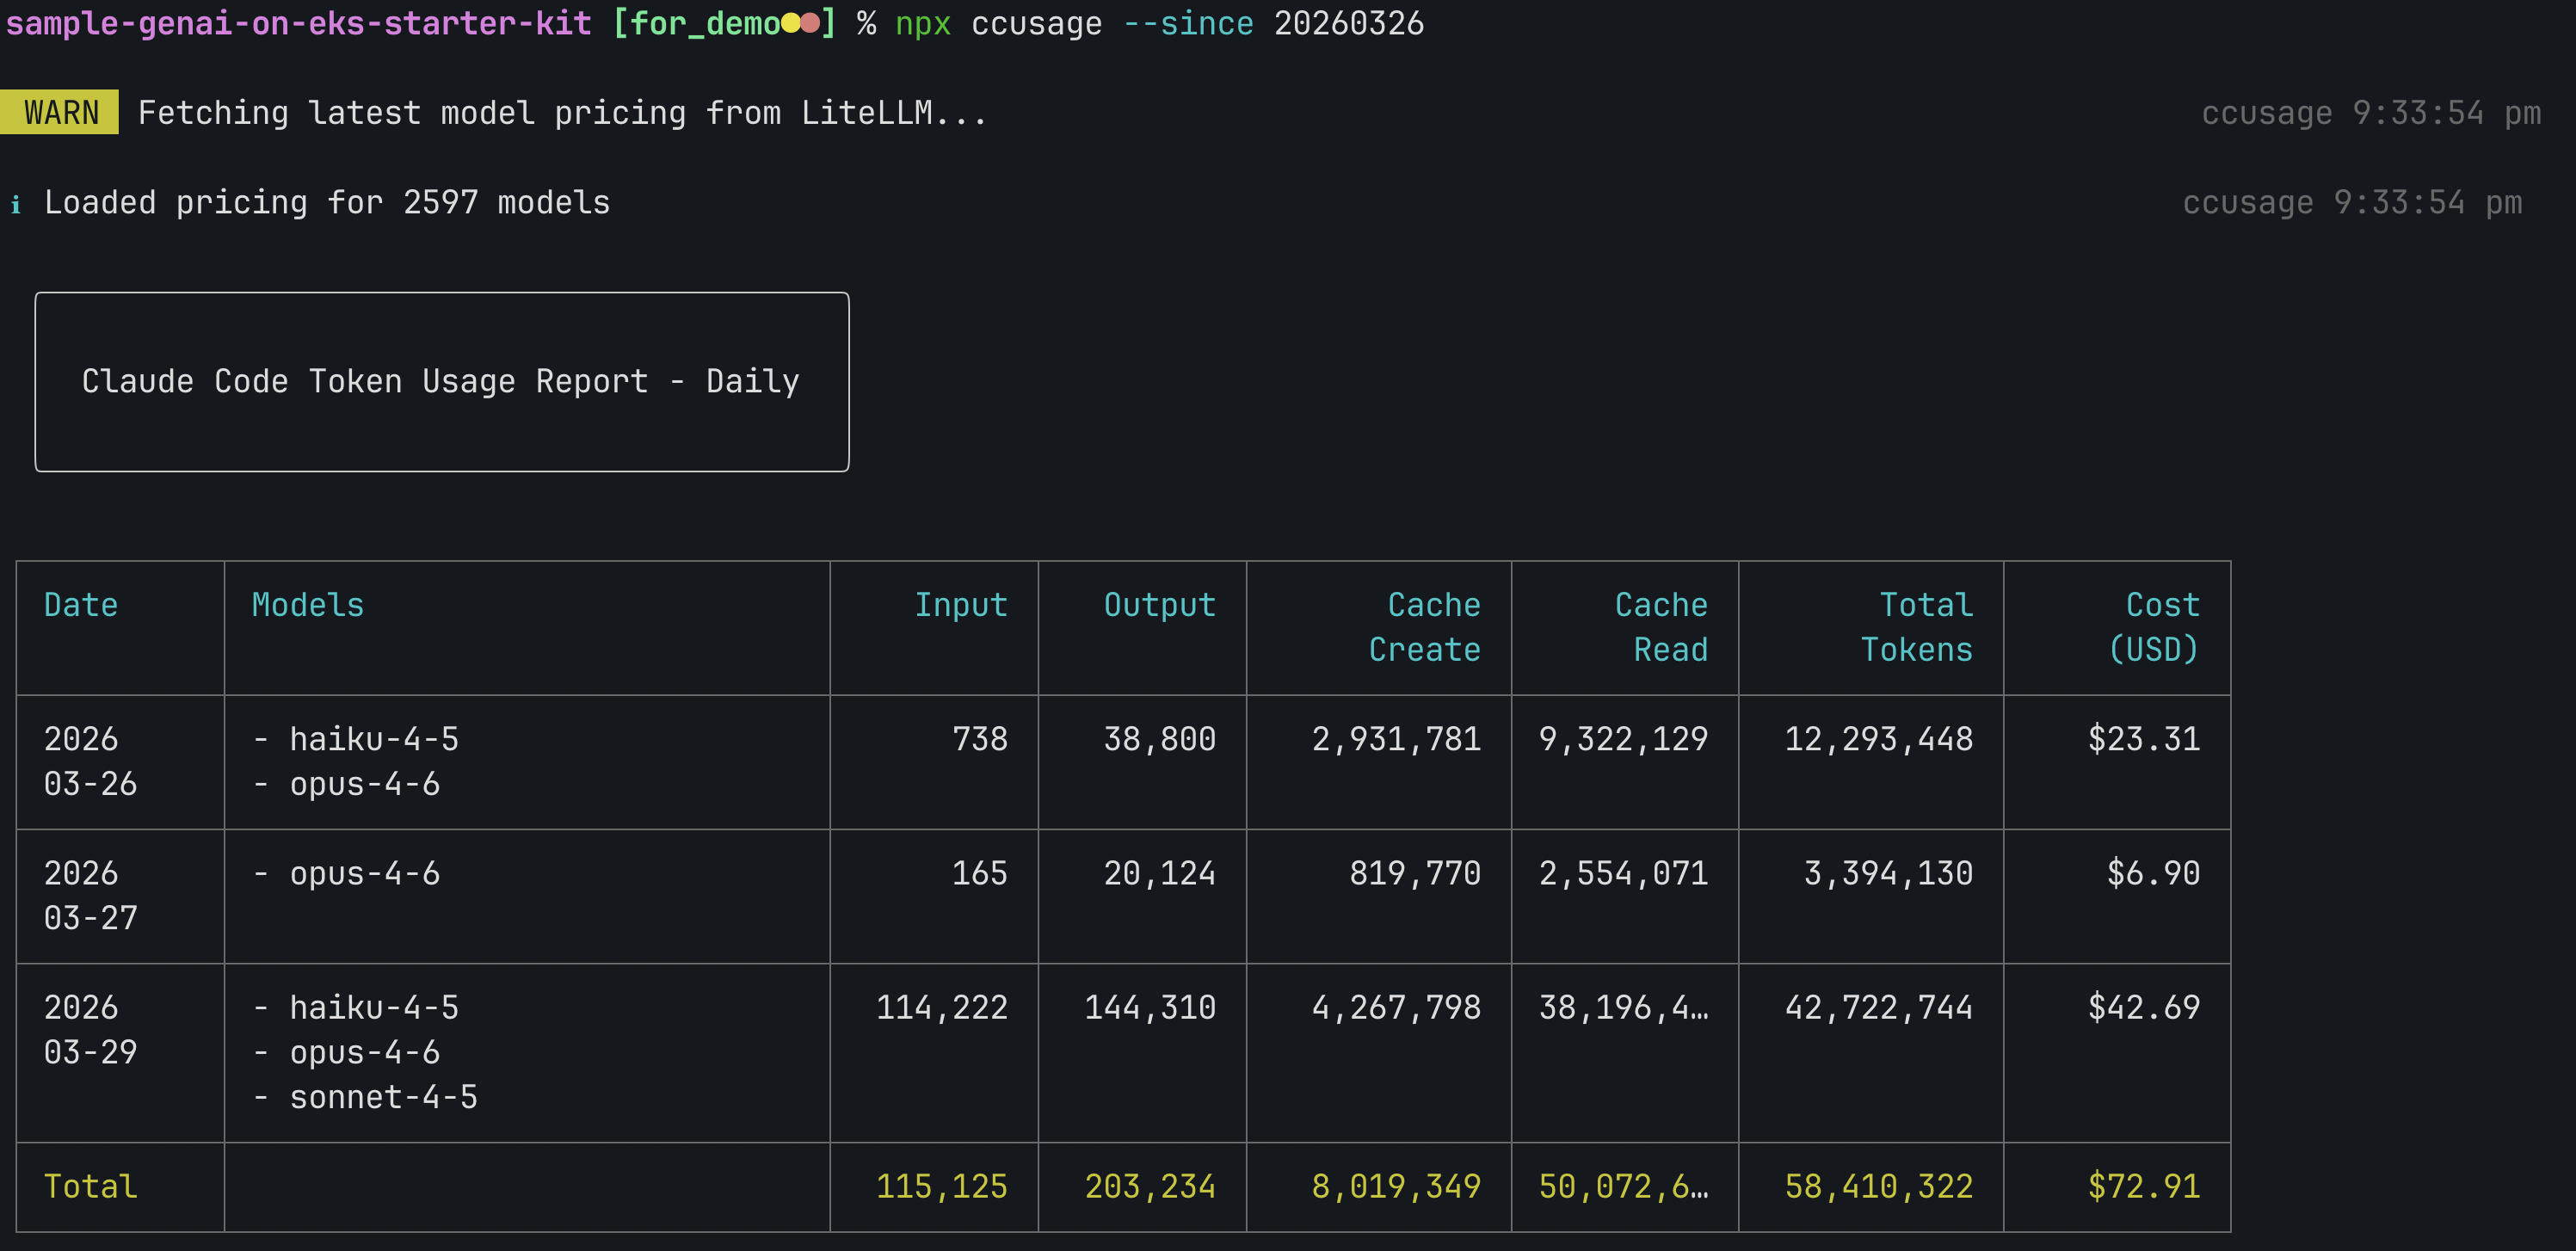
Task: Click grand total tokens '58,410,322'
Action: (x=1879, y=1186)
